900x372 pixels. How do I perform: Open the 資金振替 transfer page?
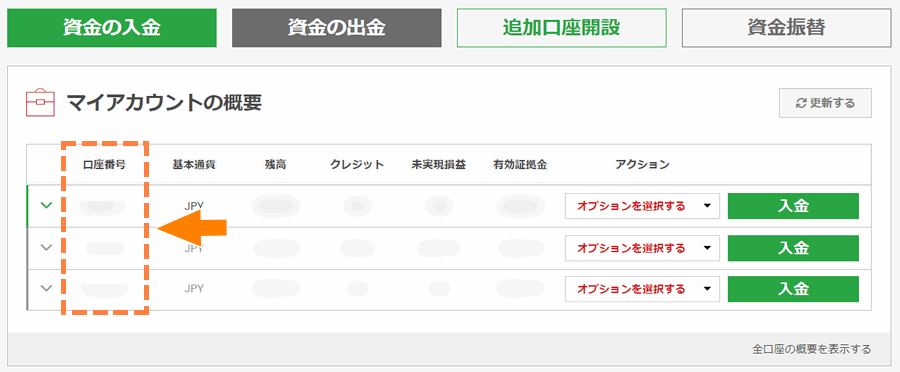point(786,28)
